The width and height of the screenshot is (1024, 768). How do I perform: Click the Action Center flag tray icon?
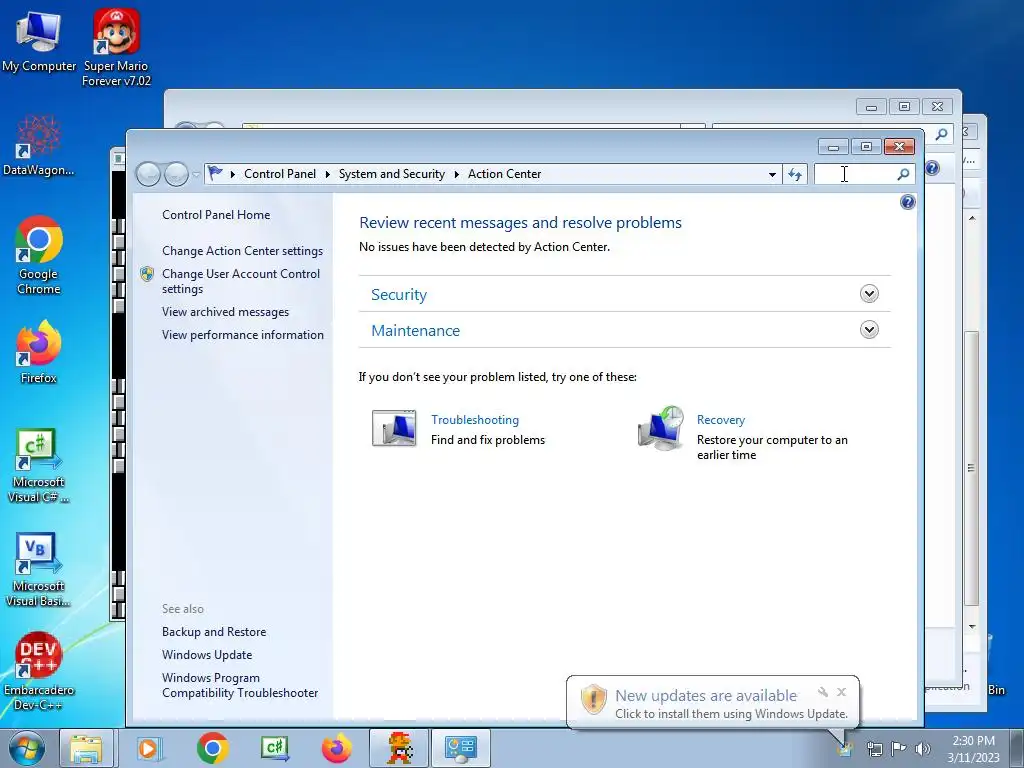899,749
